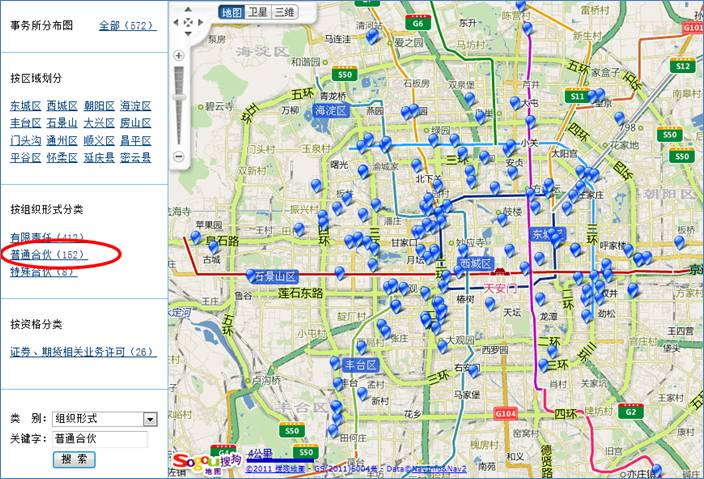Screen dimensions: 704x479
Task: Switch to 三维 3D view
Action: (285, 13)
